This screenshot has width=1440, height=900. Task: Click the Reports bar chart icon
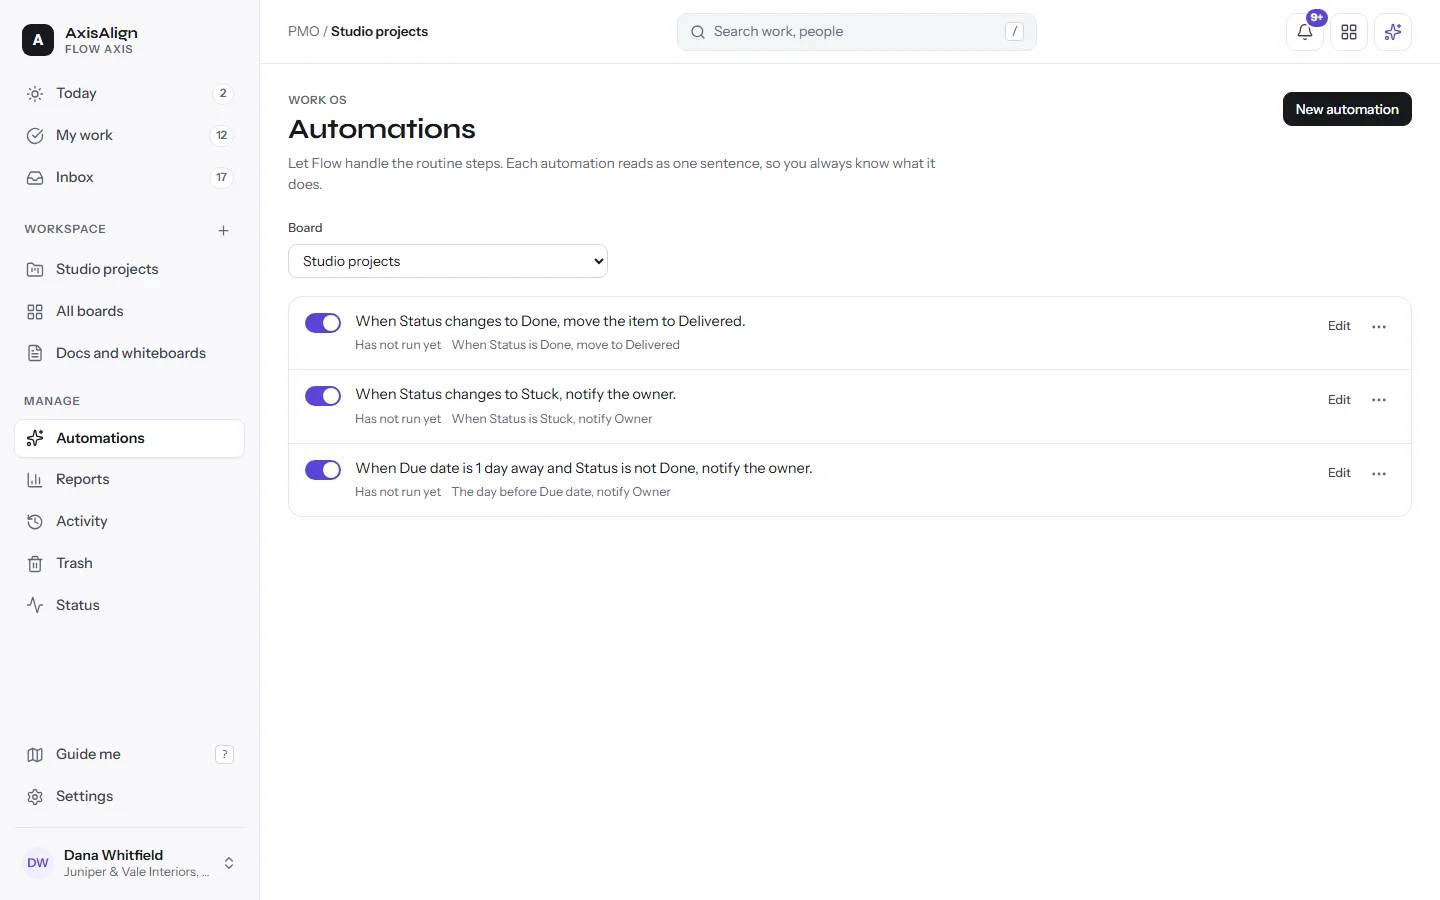pos(35,480)
